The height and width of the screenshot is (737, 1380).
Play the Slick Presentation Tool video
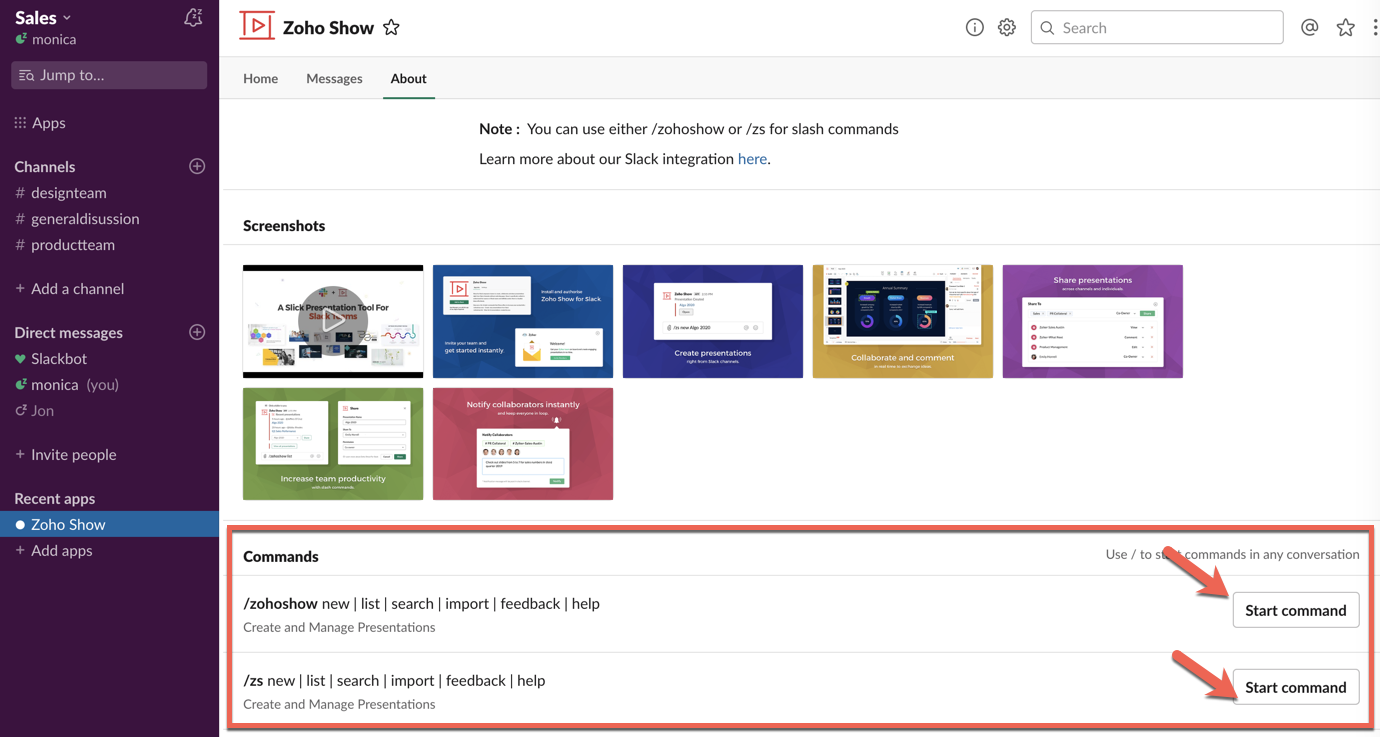[x=332, y=321]
